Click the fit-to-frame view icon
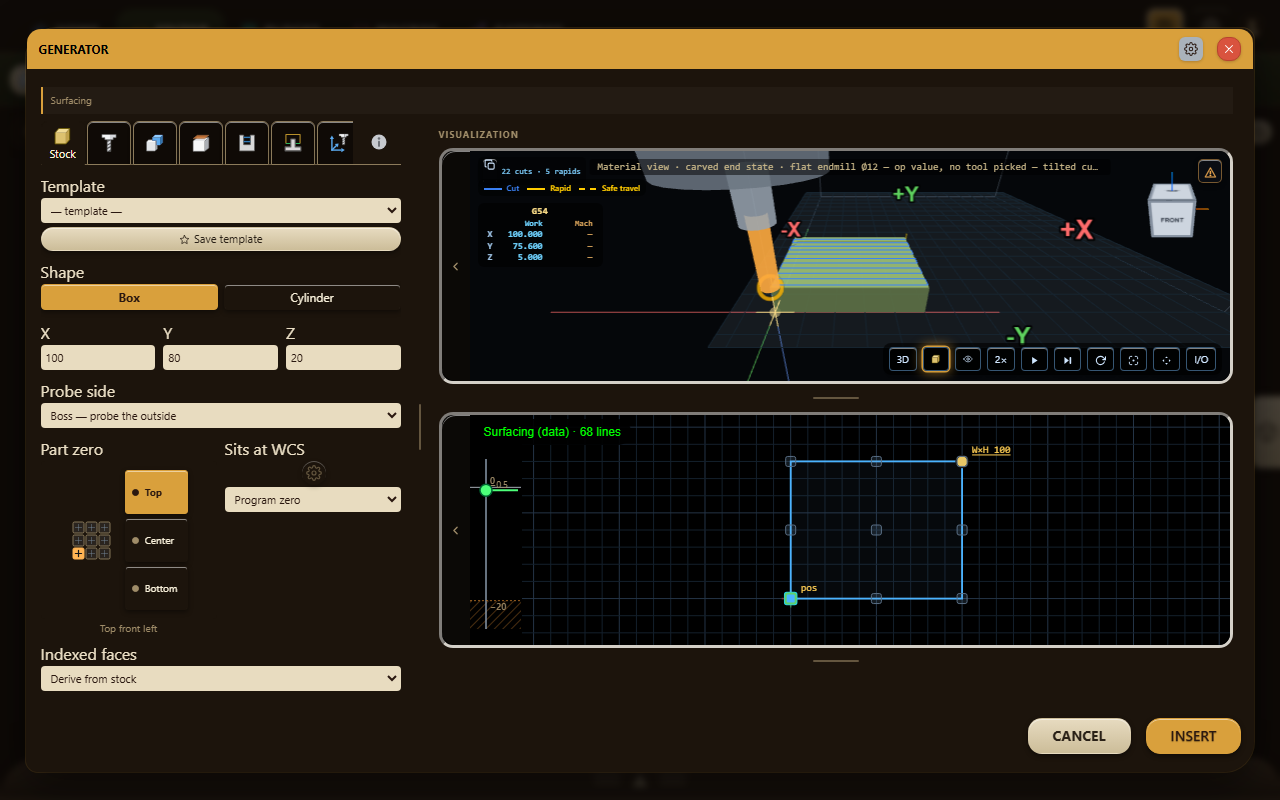The height and width of the screenshot is (800, 1280). (1133, 359)
